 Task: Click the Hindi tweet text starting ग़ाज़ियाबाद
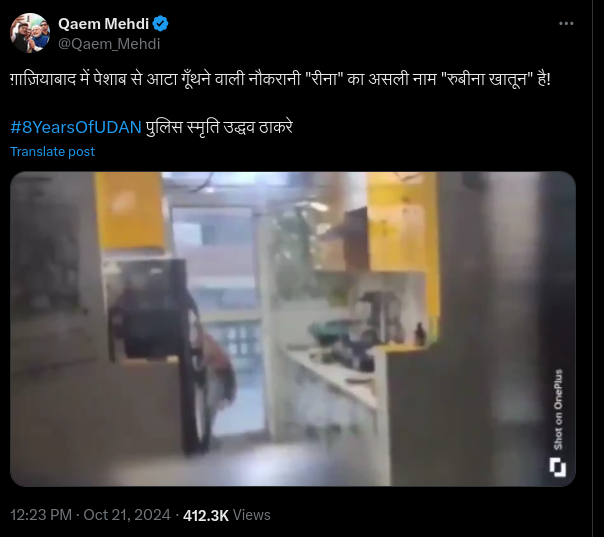pos(280,79)
